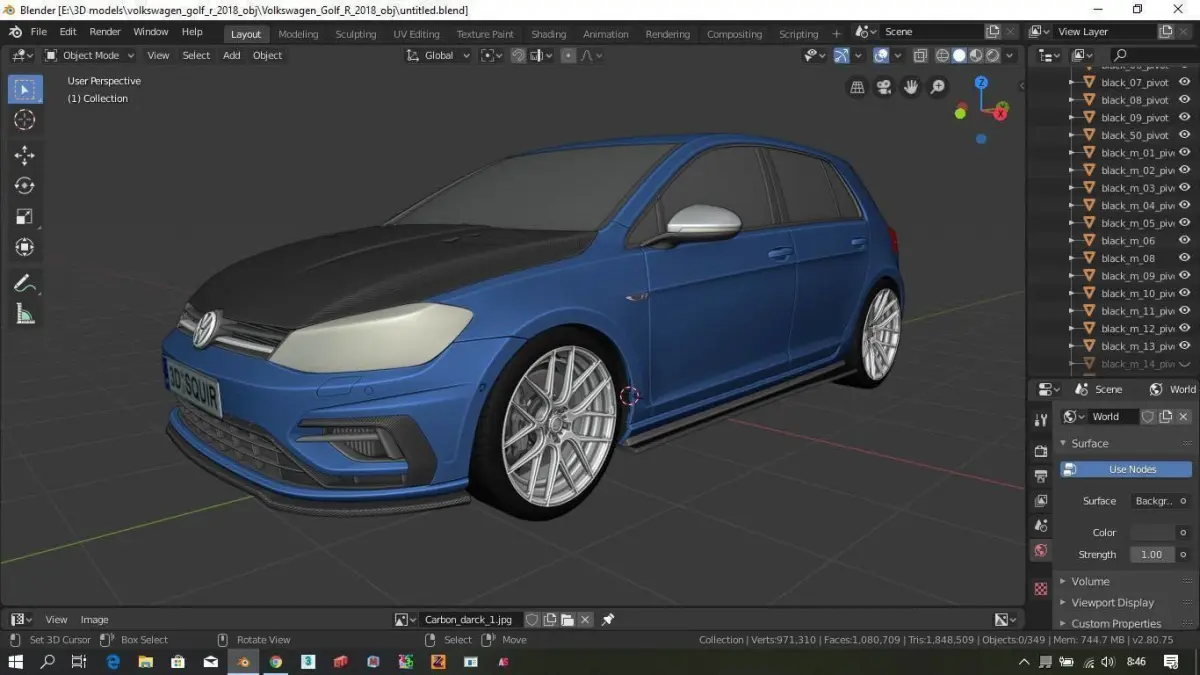
Task: Toggle X-ray mode in viewport header
Action: point(920,56)
